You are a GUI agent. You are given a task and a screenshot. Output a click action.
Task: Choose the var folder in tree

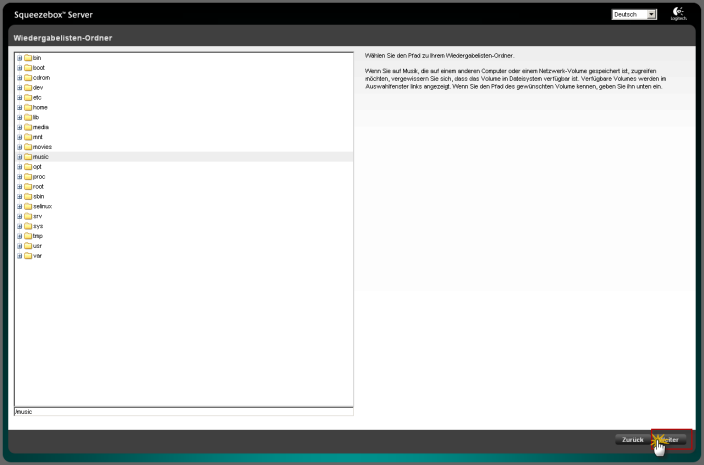[x=37, y=255]
